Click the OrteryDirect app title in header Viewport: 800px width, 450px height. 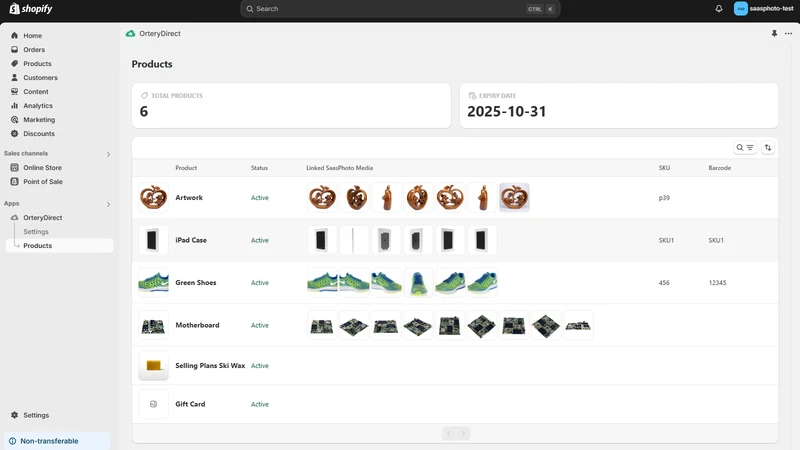(x=160, y=34)
